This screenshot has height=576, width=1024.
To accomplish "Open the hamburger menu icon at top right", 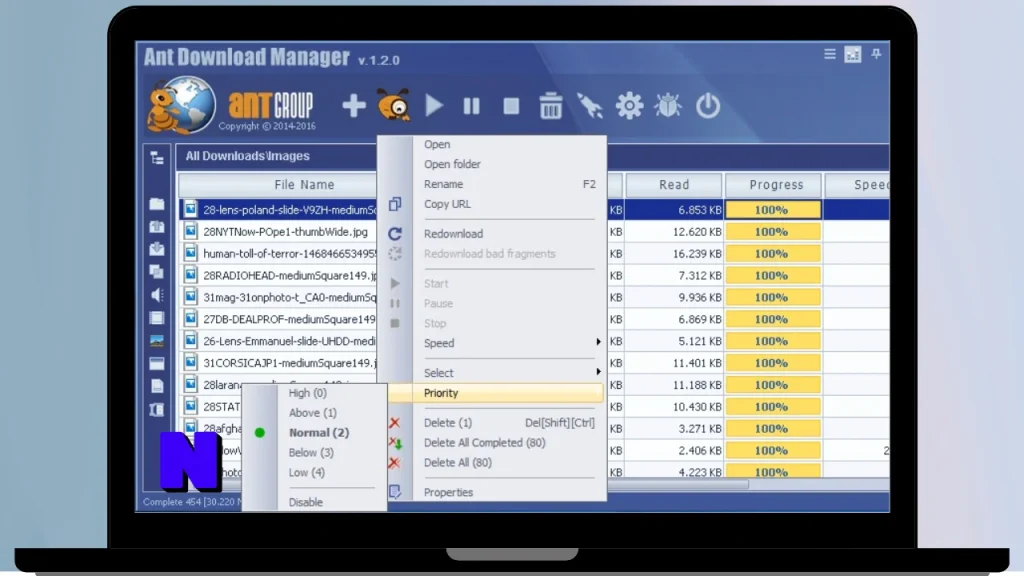I will [x=829, y=54].
